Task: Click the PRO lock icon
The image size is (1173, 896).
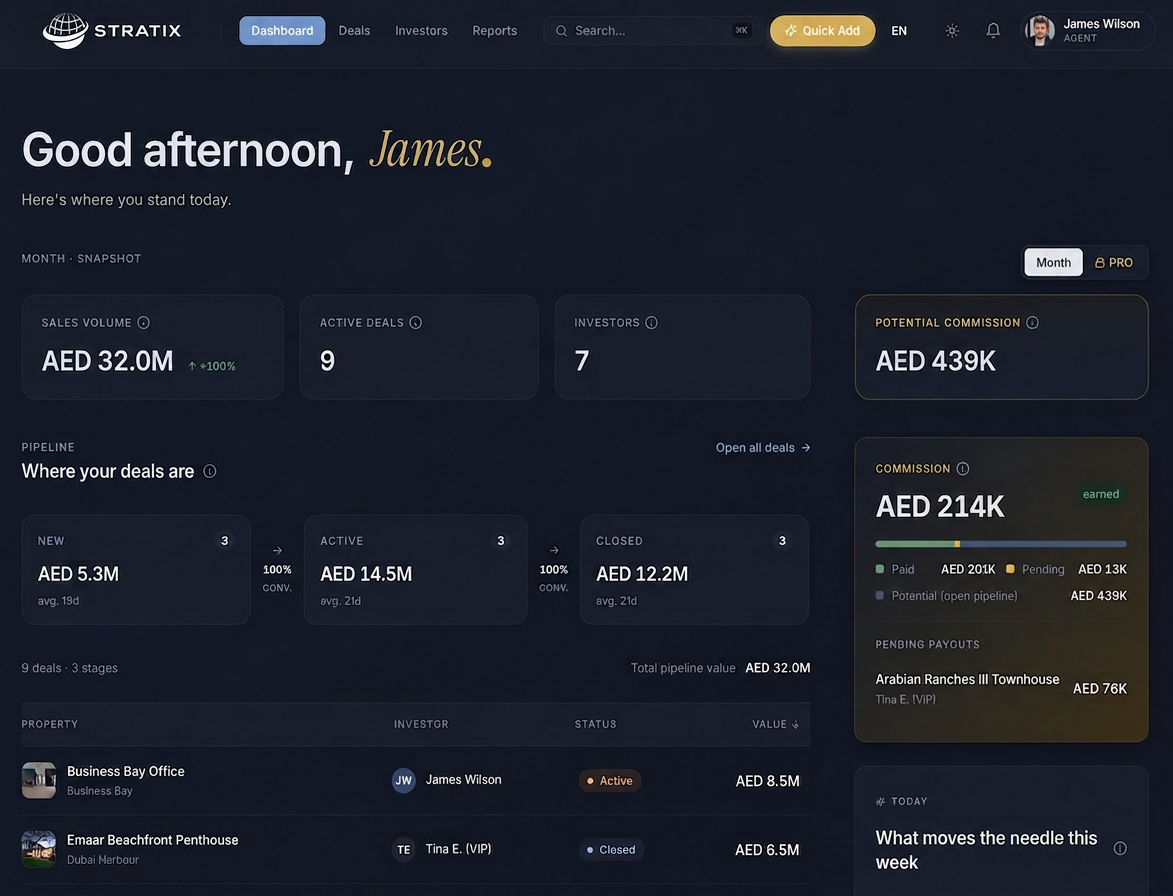Action: (1100, 263)
